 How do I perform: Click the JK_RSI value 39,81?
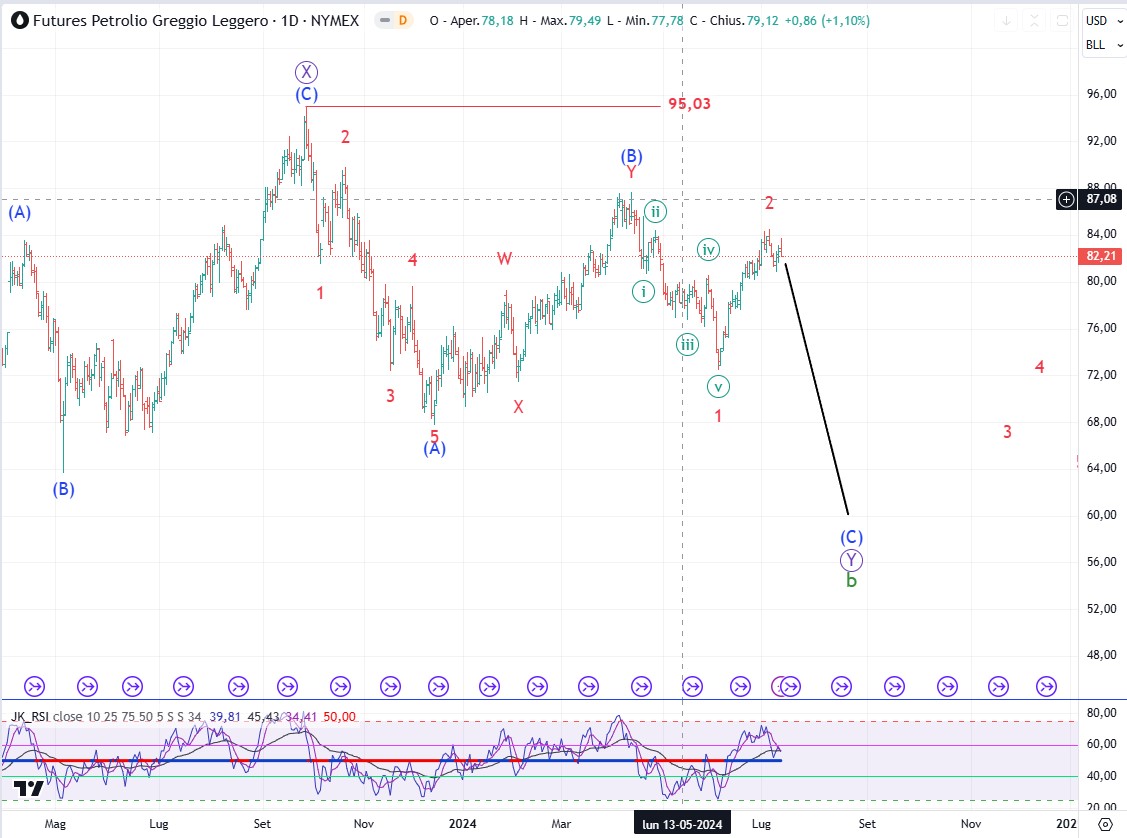tap(225, 717)
